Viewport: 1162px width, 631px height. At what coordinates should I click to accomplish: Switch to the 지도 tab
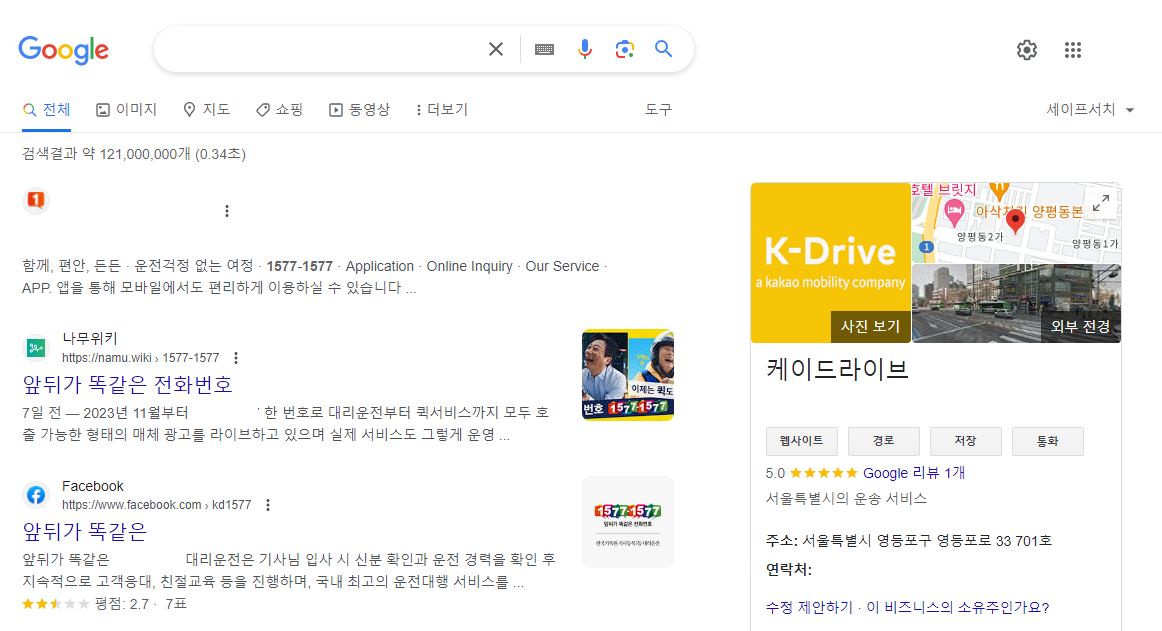tap(206, 110)
